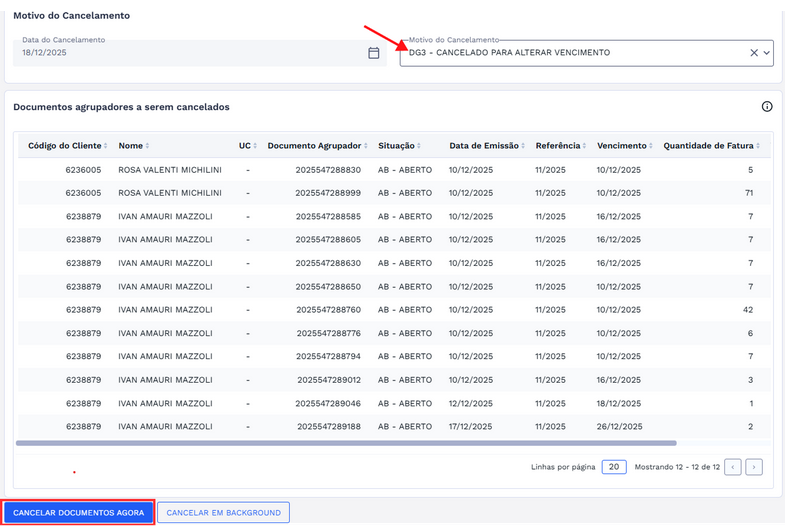787x532 pixels.
Task: Click the Data do Cancelamento date field
Action: [x=190, y=53]
